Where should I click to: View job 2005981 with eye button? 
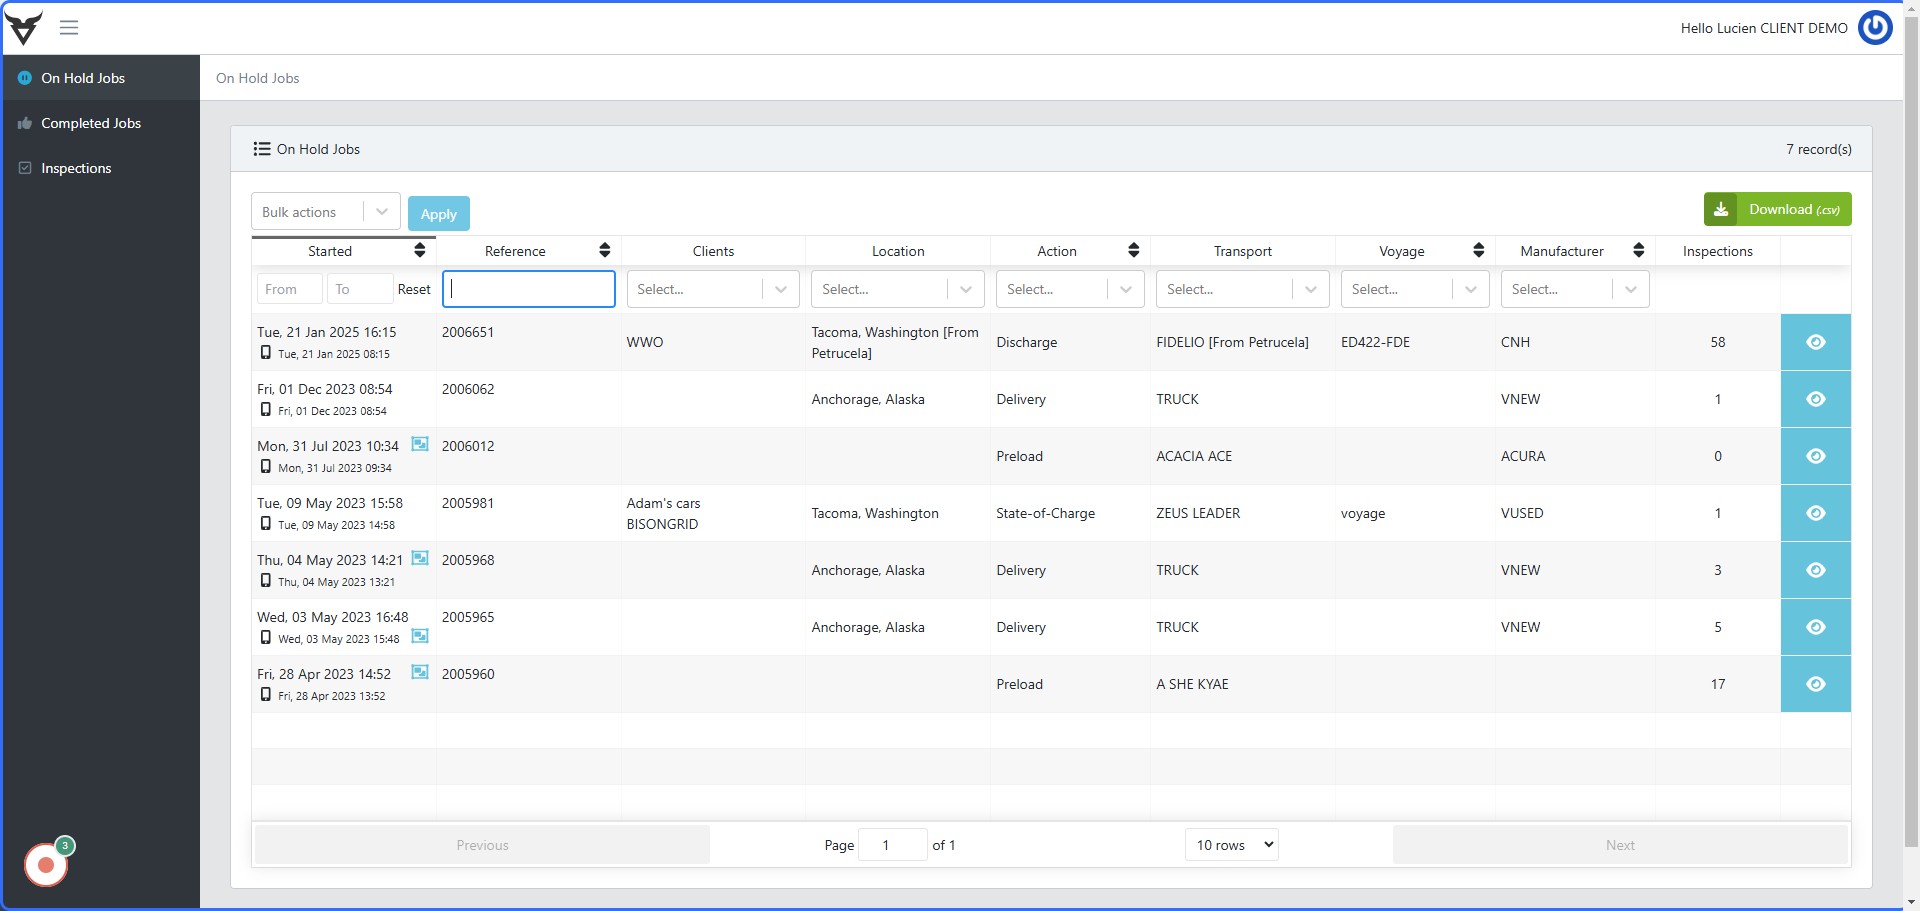[1816, 513]
